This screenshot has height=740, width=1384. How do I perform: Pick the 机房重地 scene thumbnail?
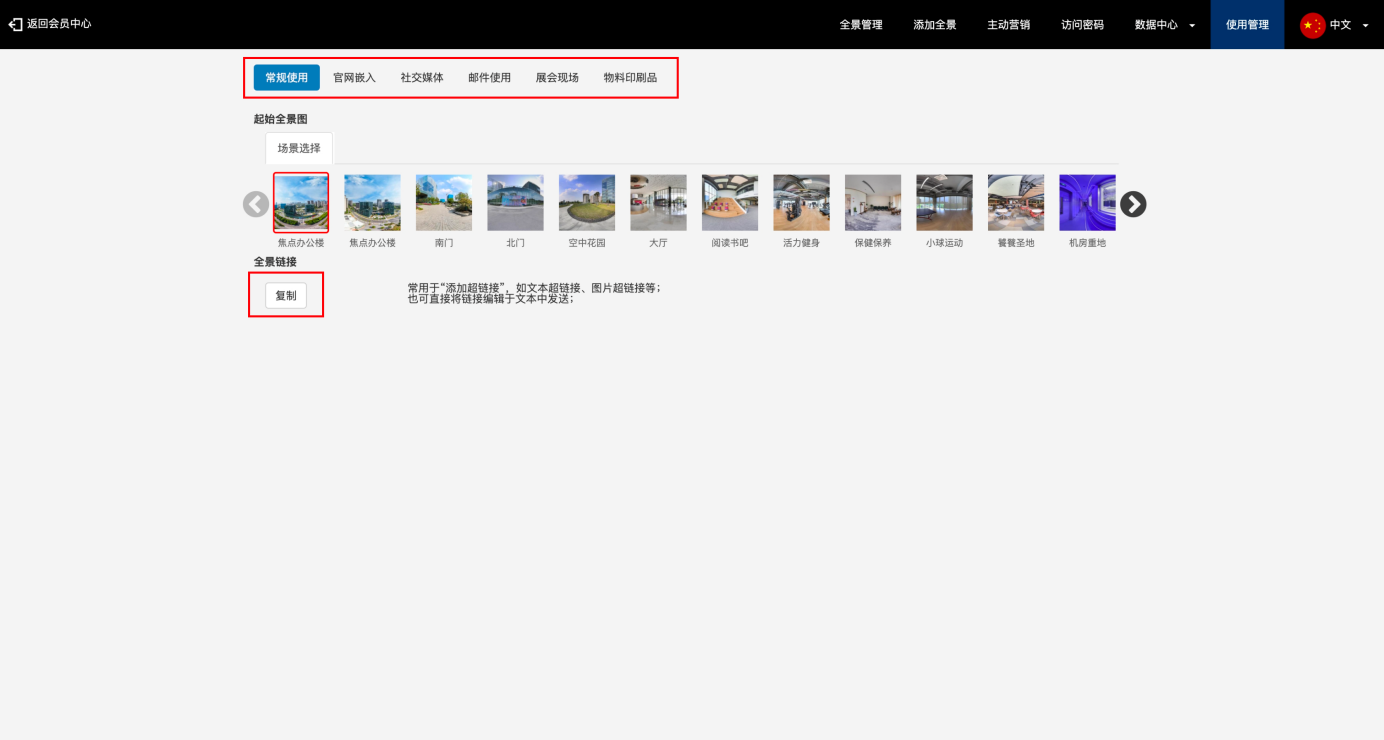pos(1087,203)
